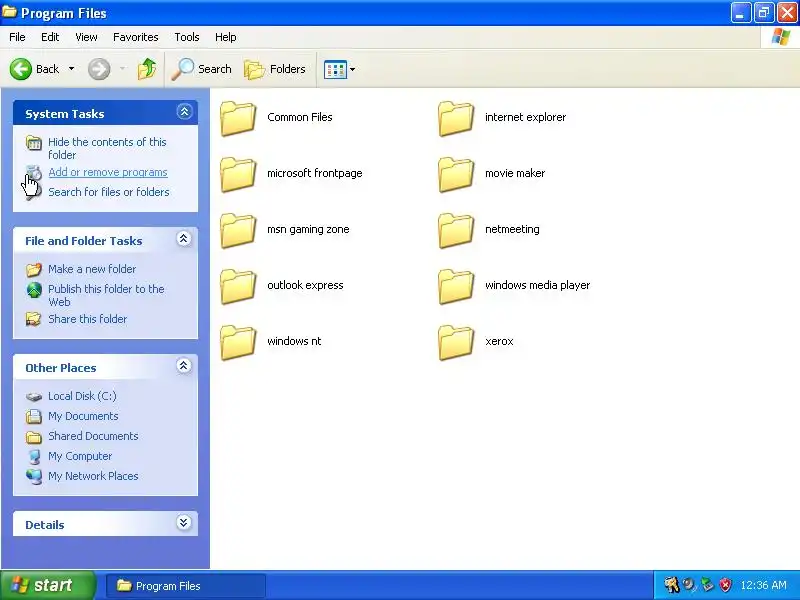Select the outlook express folder icon
Viewport: 800px width, 600px height.
(238, 287)
